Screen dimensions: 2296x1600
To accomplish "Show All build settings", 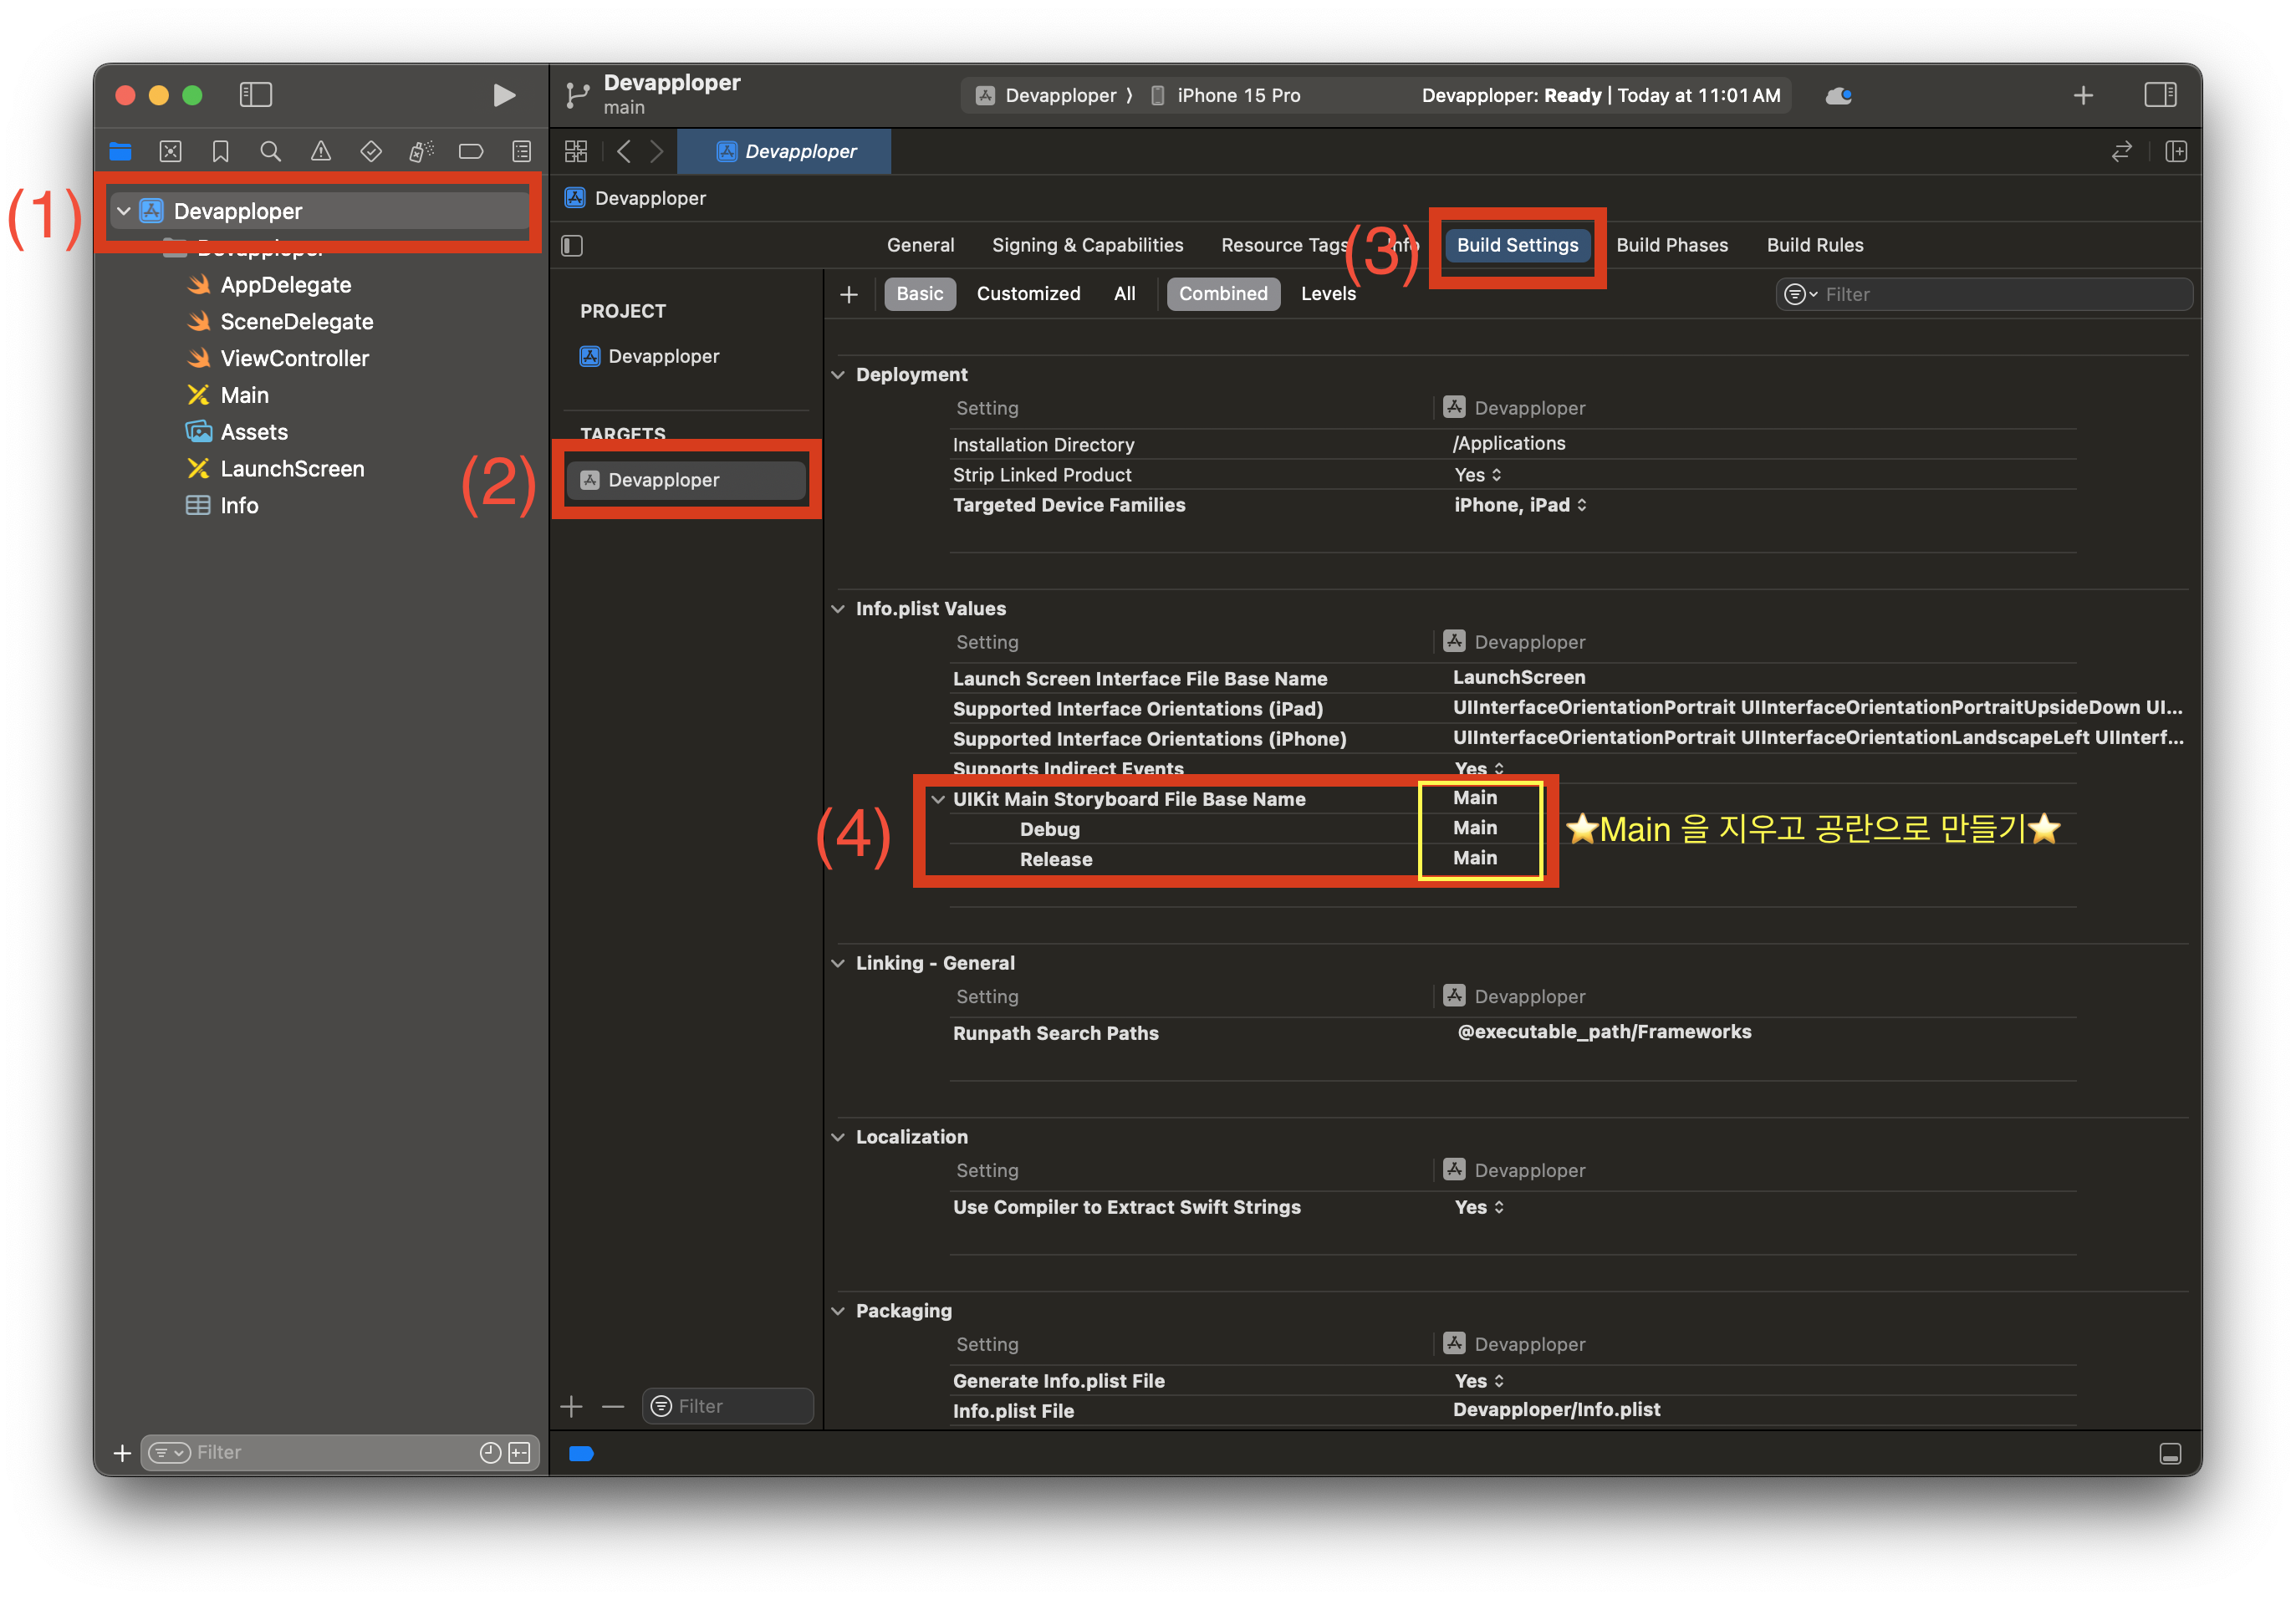I will pyautogui.click(x=1124, y=294).
